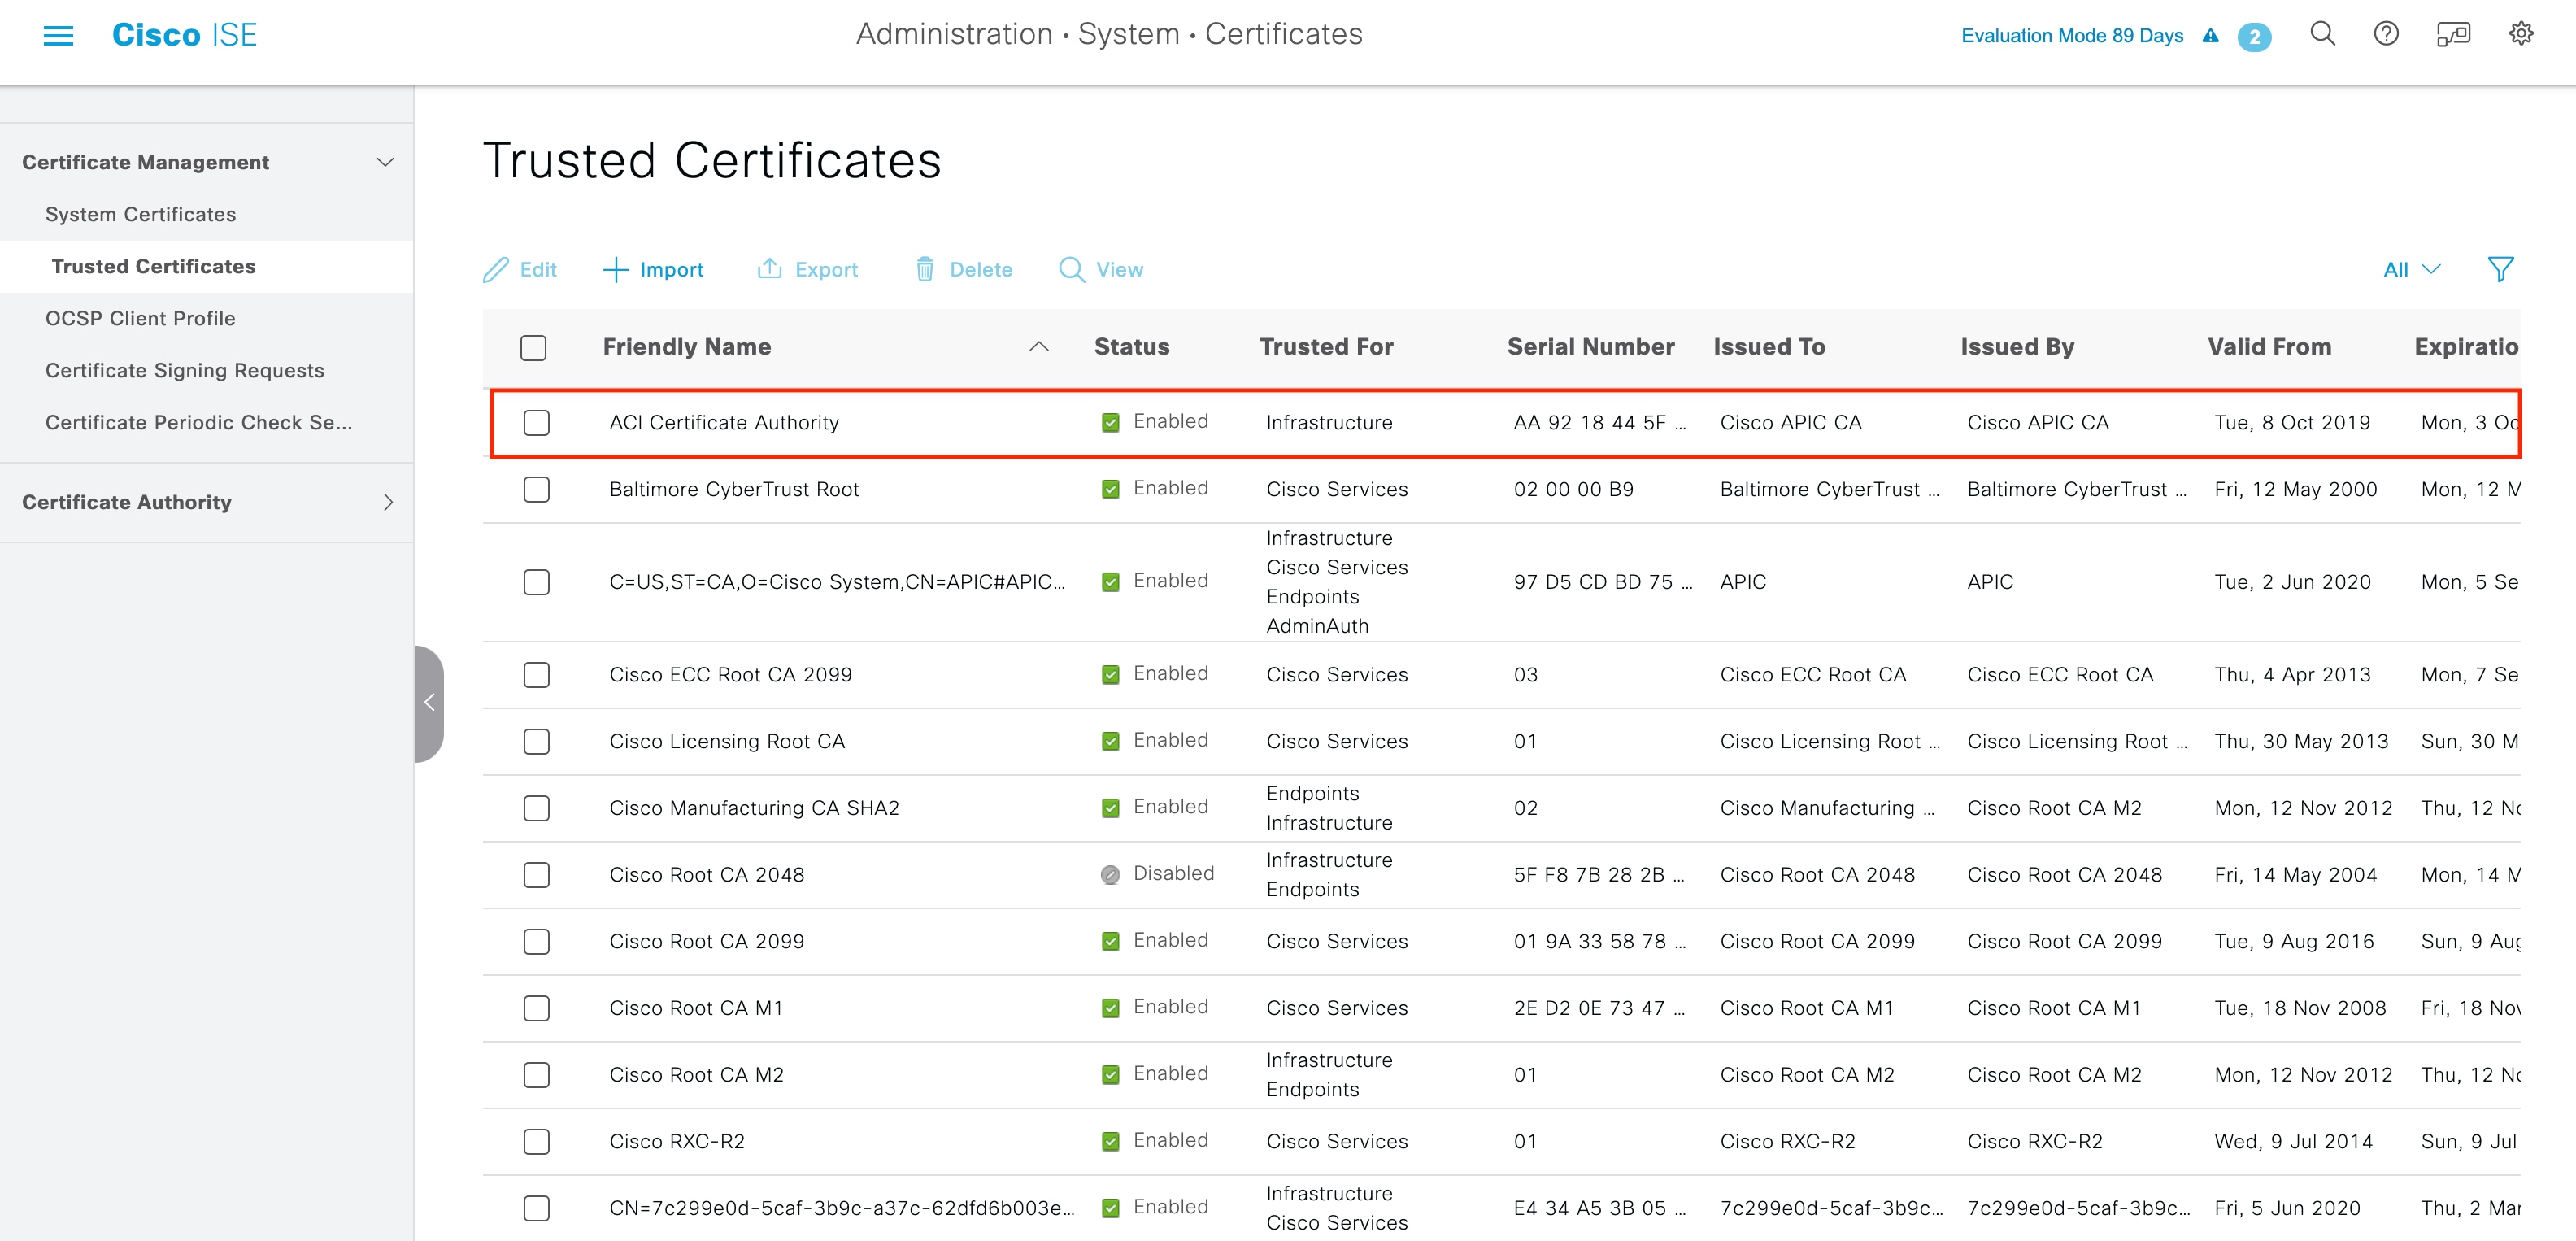2576x1241 pixels.
Task: Click the Tue, 18 Nov 2008 date
Action: pyautogui.click(x=2300, y=1008)
